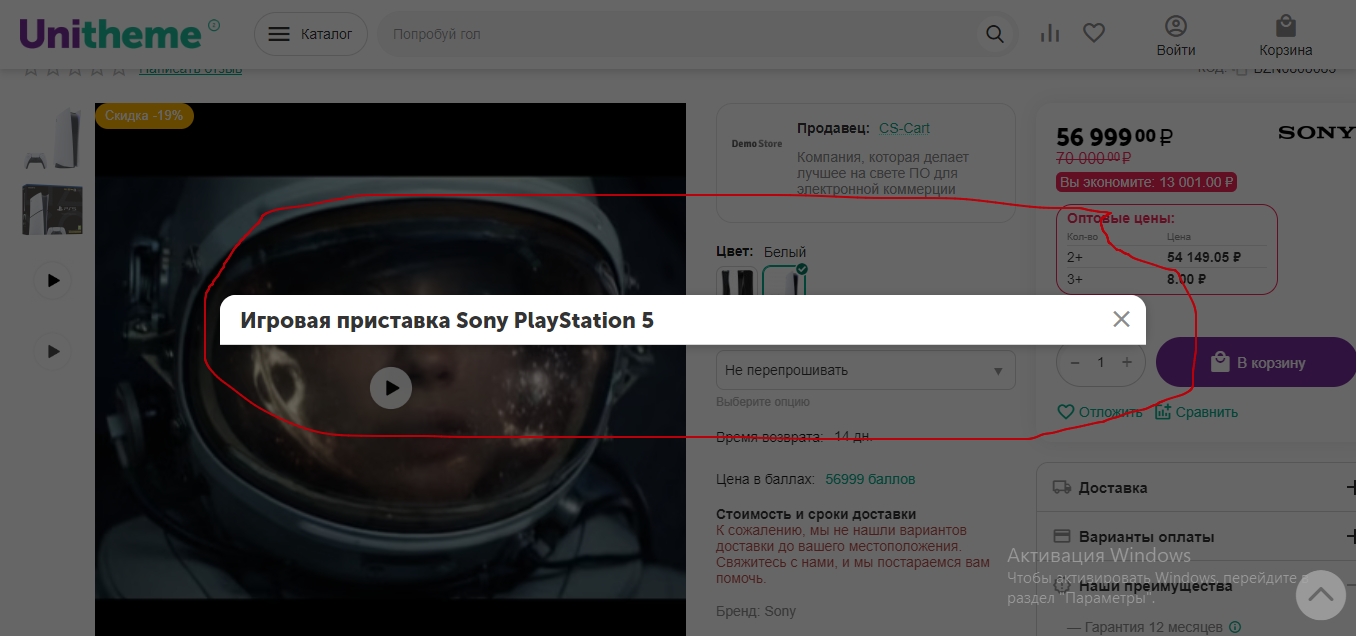1357x636 pixels.
Task: Select the second video thumbnail play button
Action: (53, 351)
